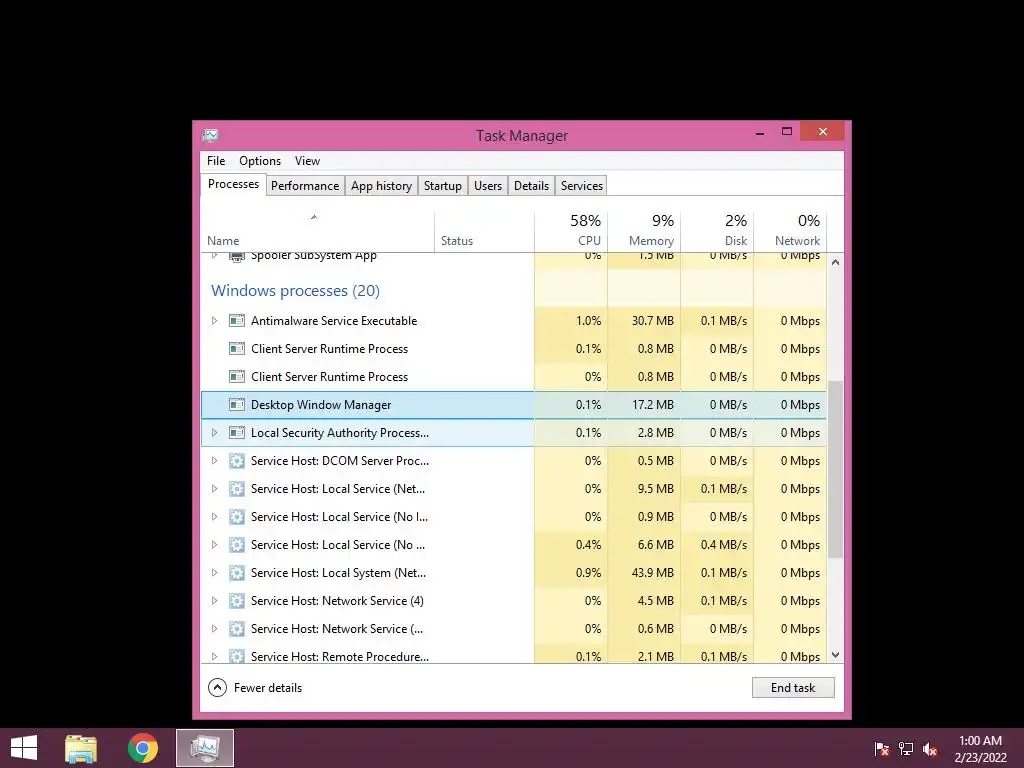Open the Windows Start button
The image size is (1024, 768).
(24, 748)
